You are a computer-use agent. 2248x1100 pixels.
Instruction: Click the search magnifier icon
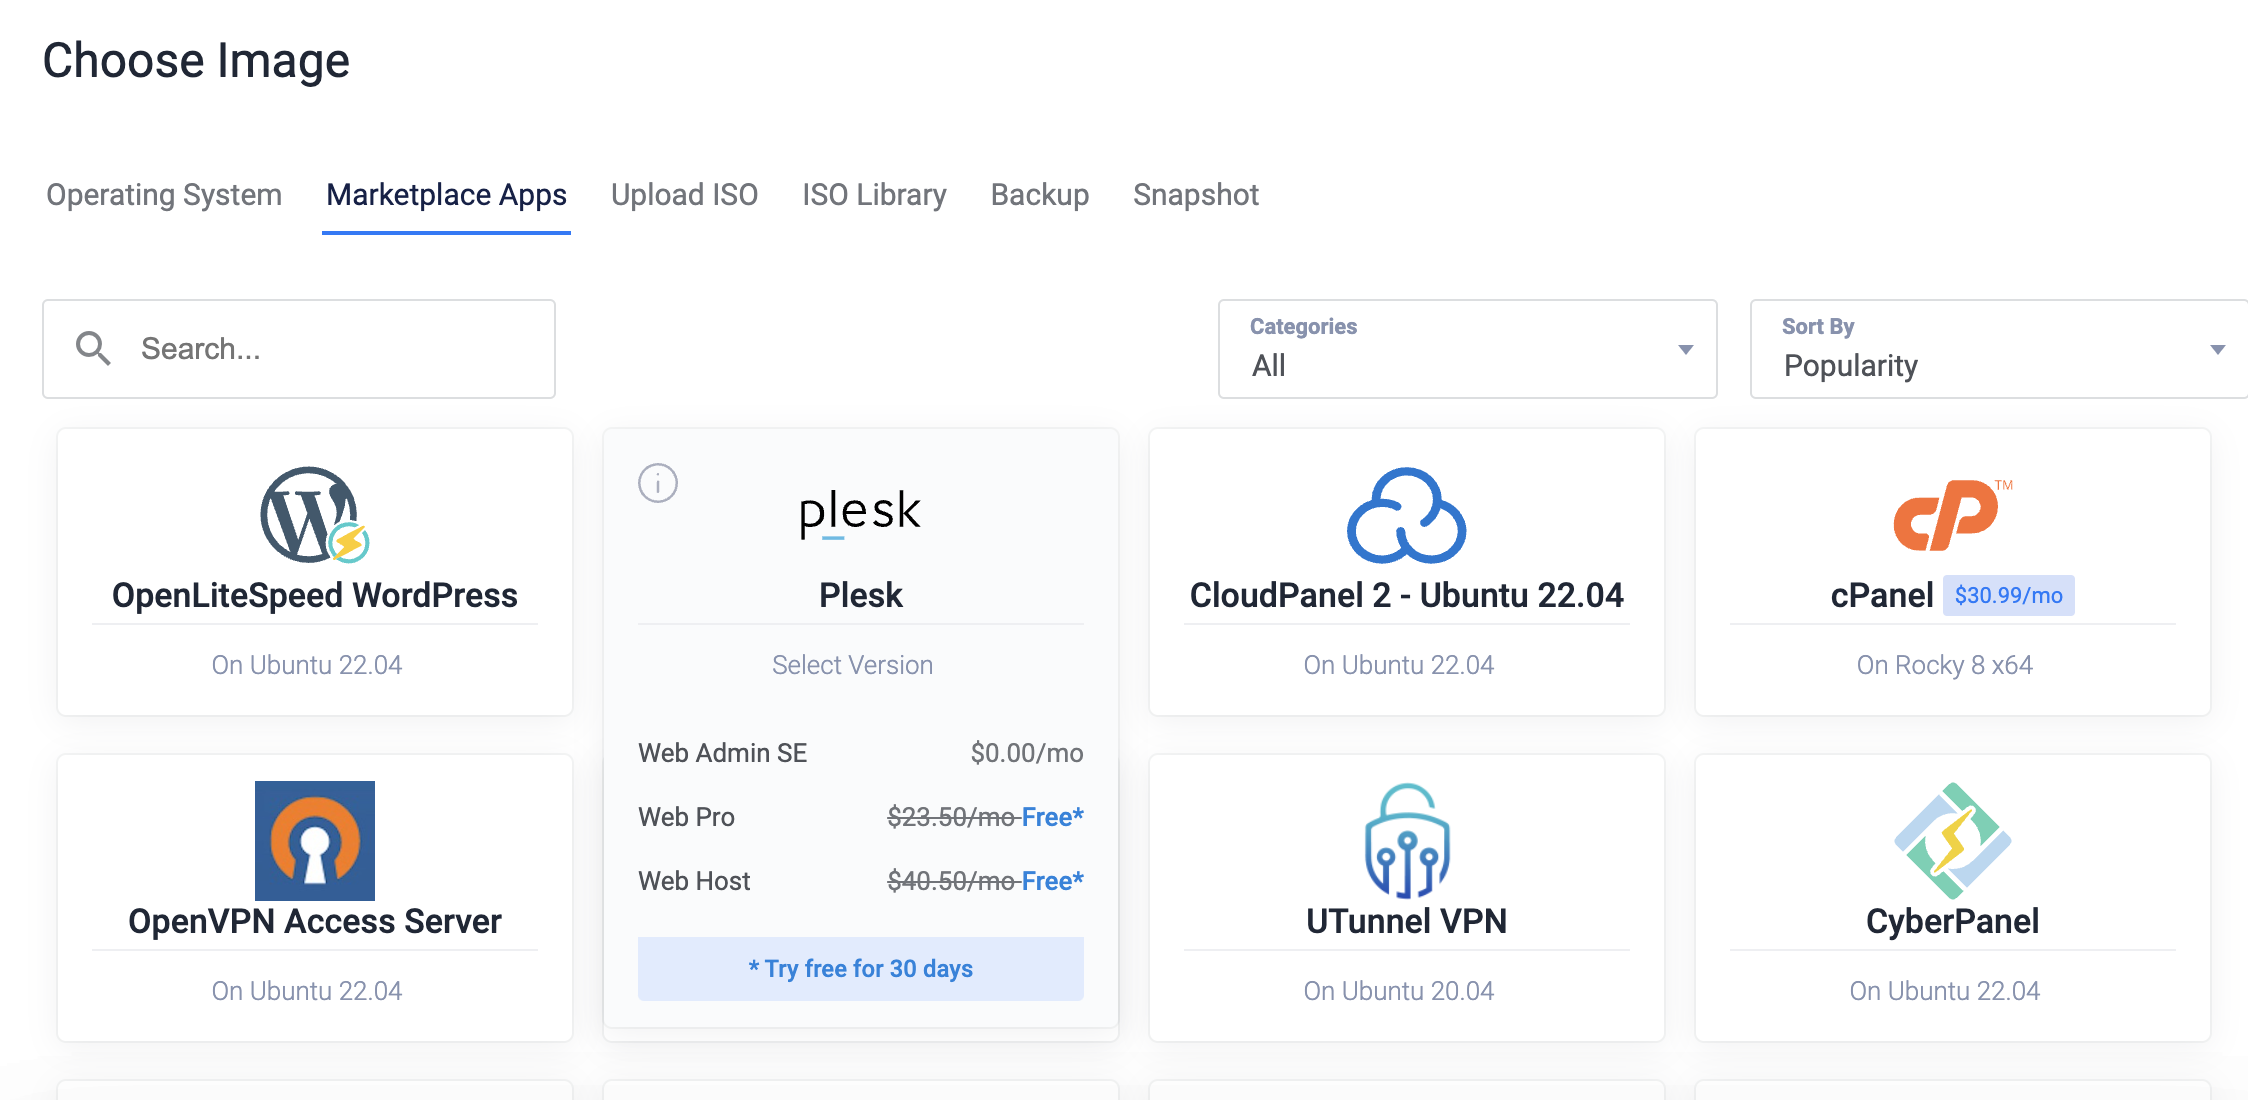(x=93, y=349)
